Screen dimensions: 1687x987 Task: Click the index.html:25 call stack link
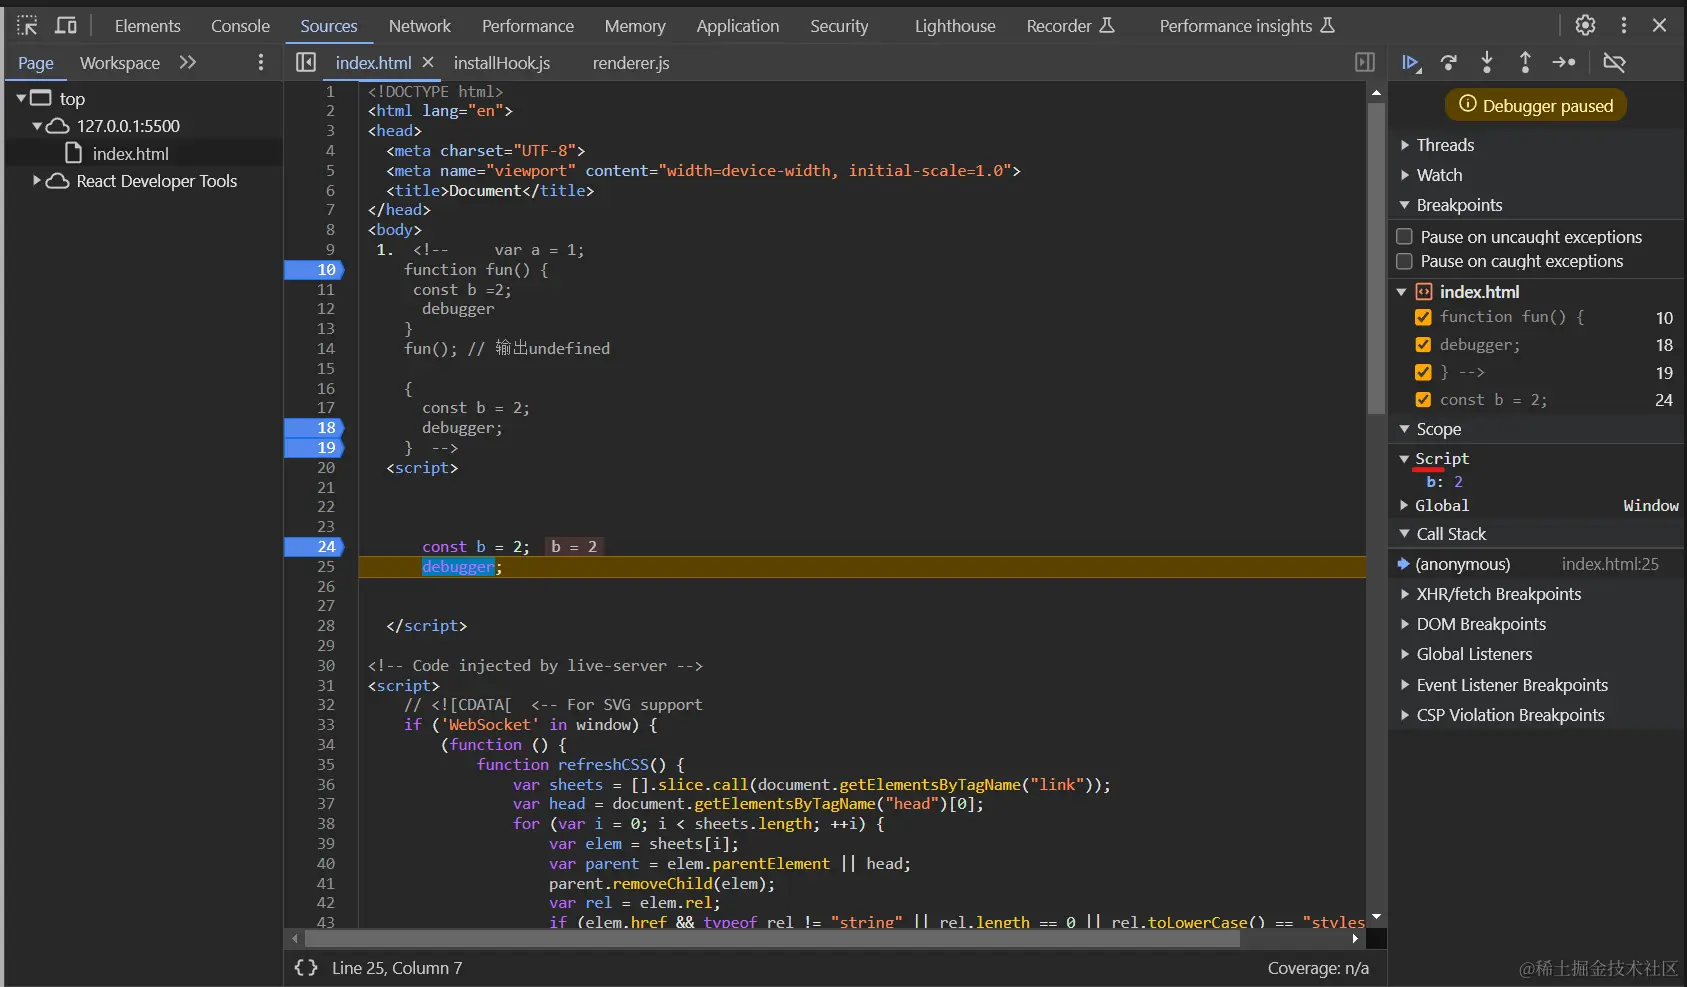pos(1609,564)
